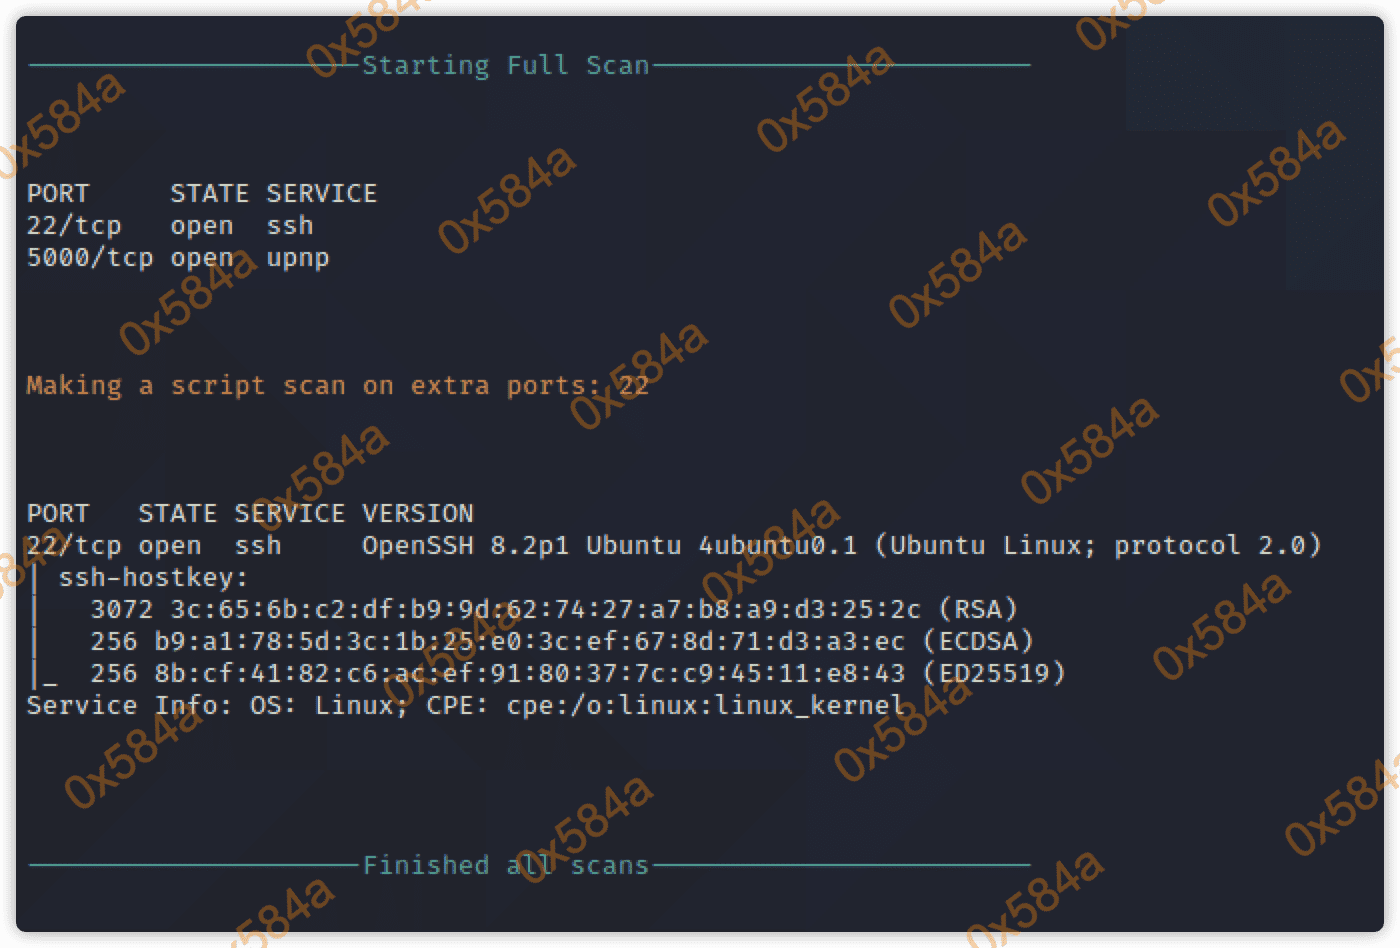This screenshot has height=948, width=1400.
Task: Click the 5000/tcp port entry
Action: 90,258
